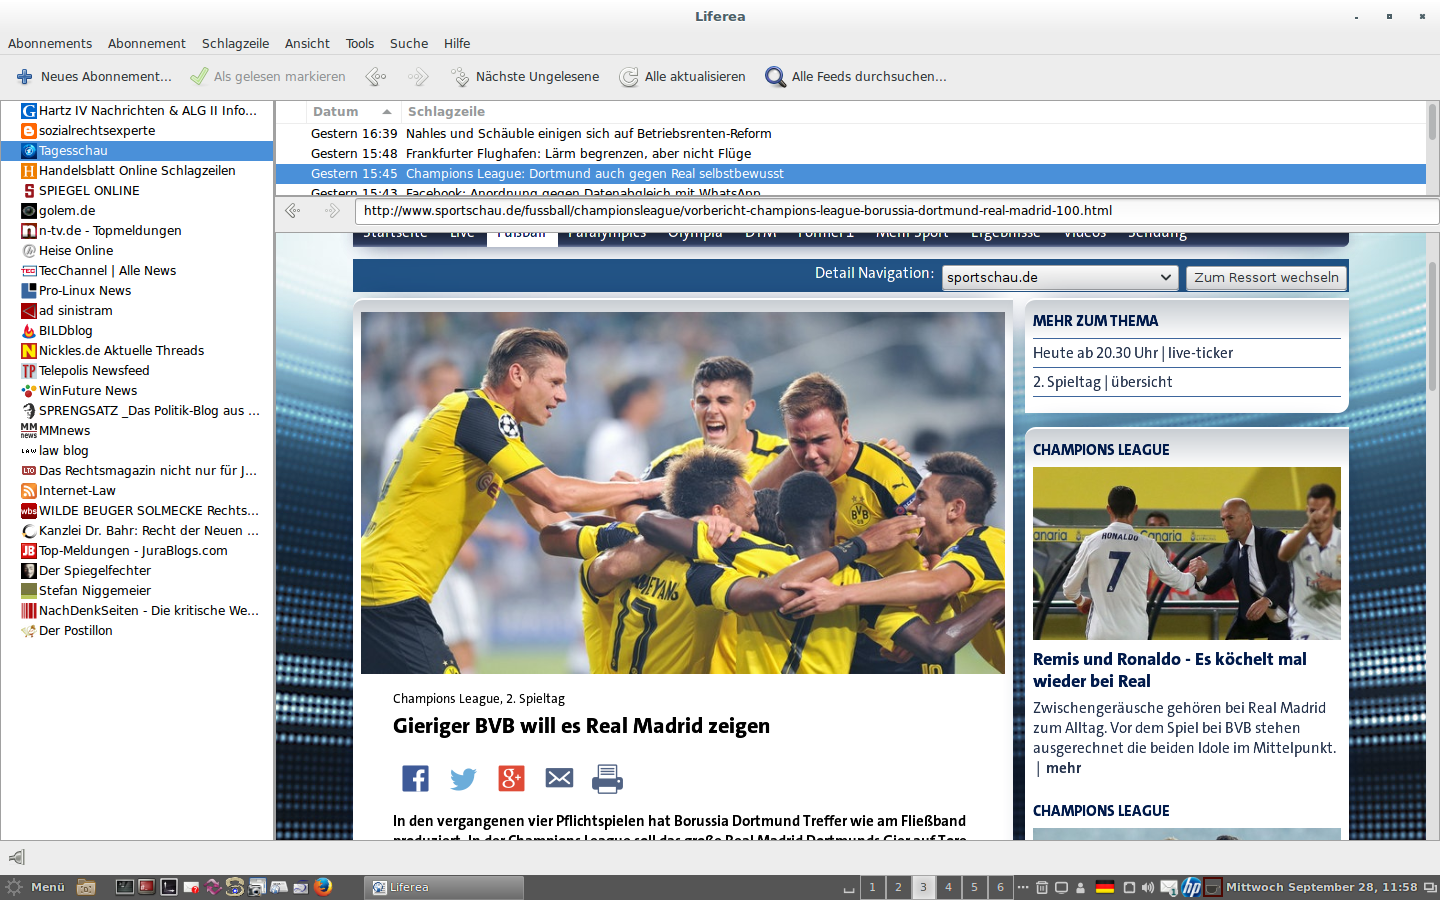1440x900 pixels.
Task: Select Heise Online feed
Action: click(x=137, y=250)
